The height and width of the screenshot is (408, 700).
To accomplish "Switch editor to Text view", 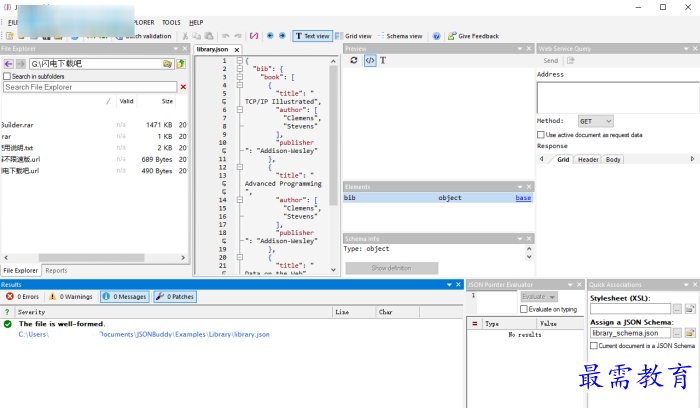I will tap(312, 36).
